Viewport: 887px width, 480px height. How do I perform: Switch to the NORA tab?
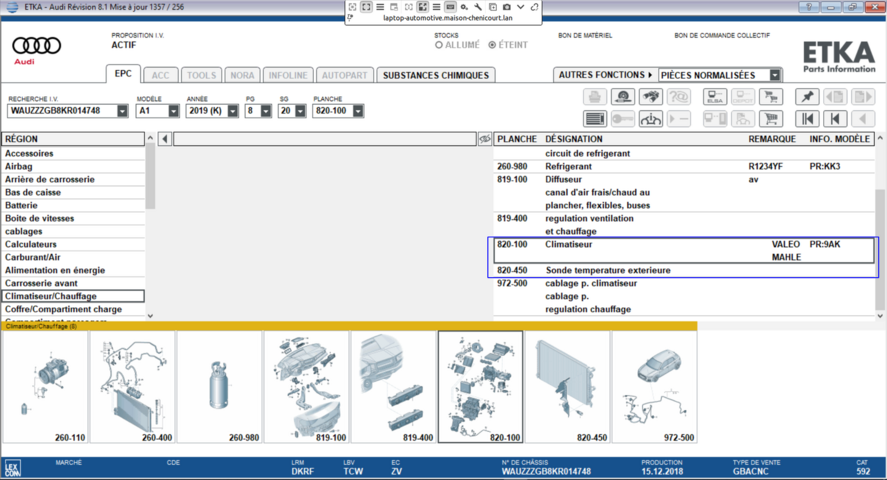242,75
